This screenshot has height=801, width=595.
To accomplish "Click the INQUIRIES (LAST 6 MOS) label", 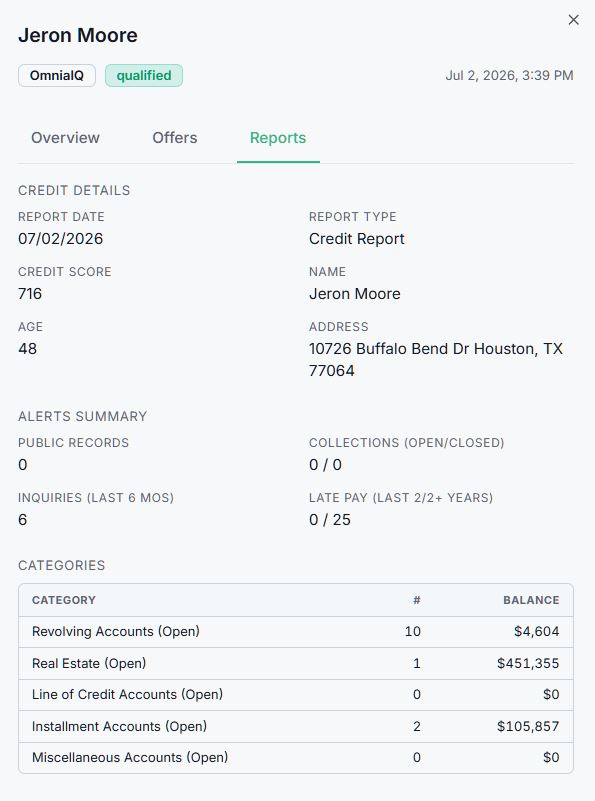I will [x=96, y=498].
